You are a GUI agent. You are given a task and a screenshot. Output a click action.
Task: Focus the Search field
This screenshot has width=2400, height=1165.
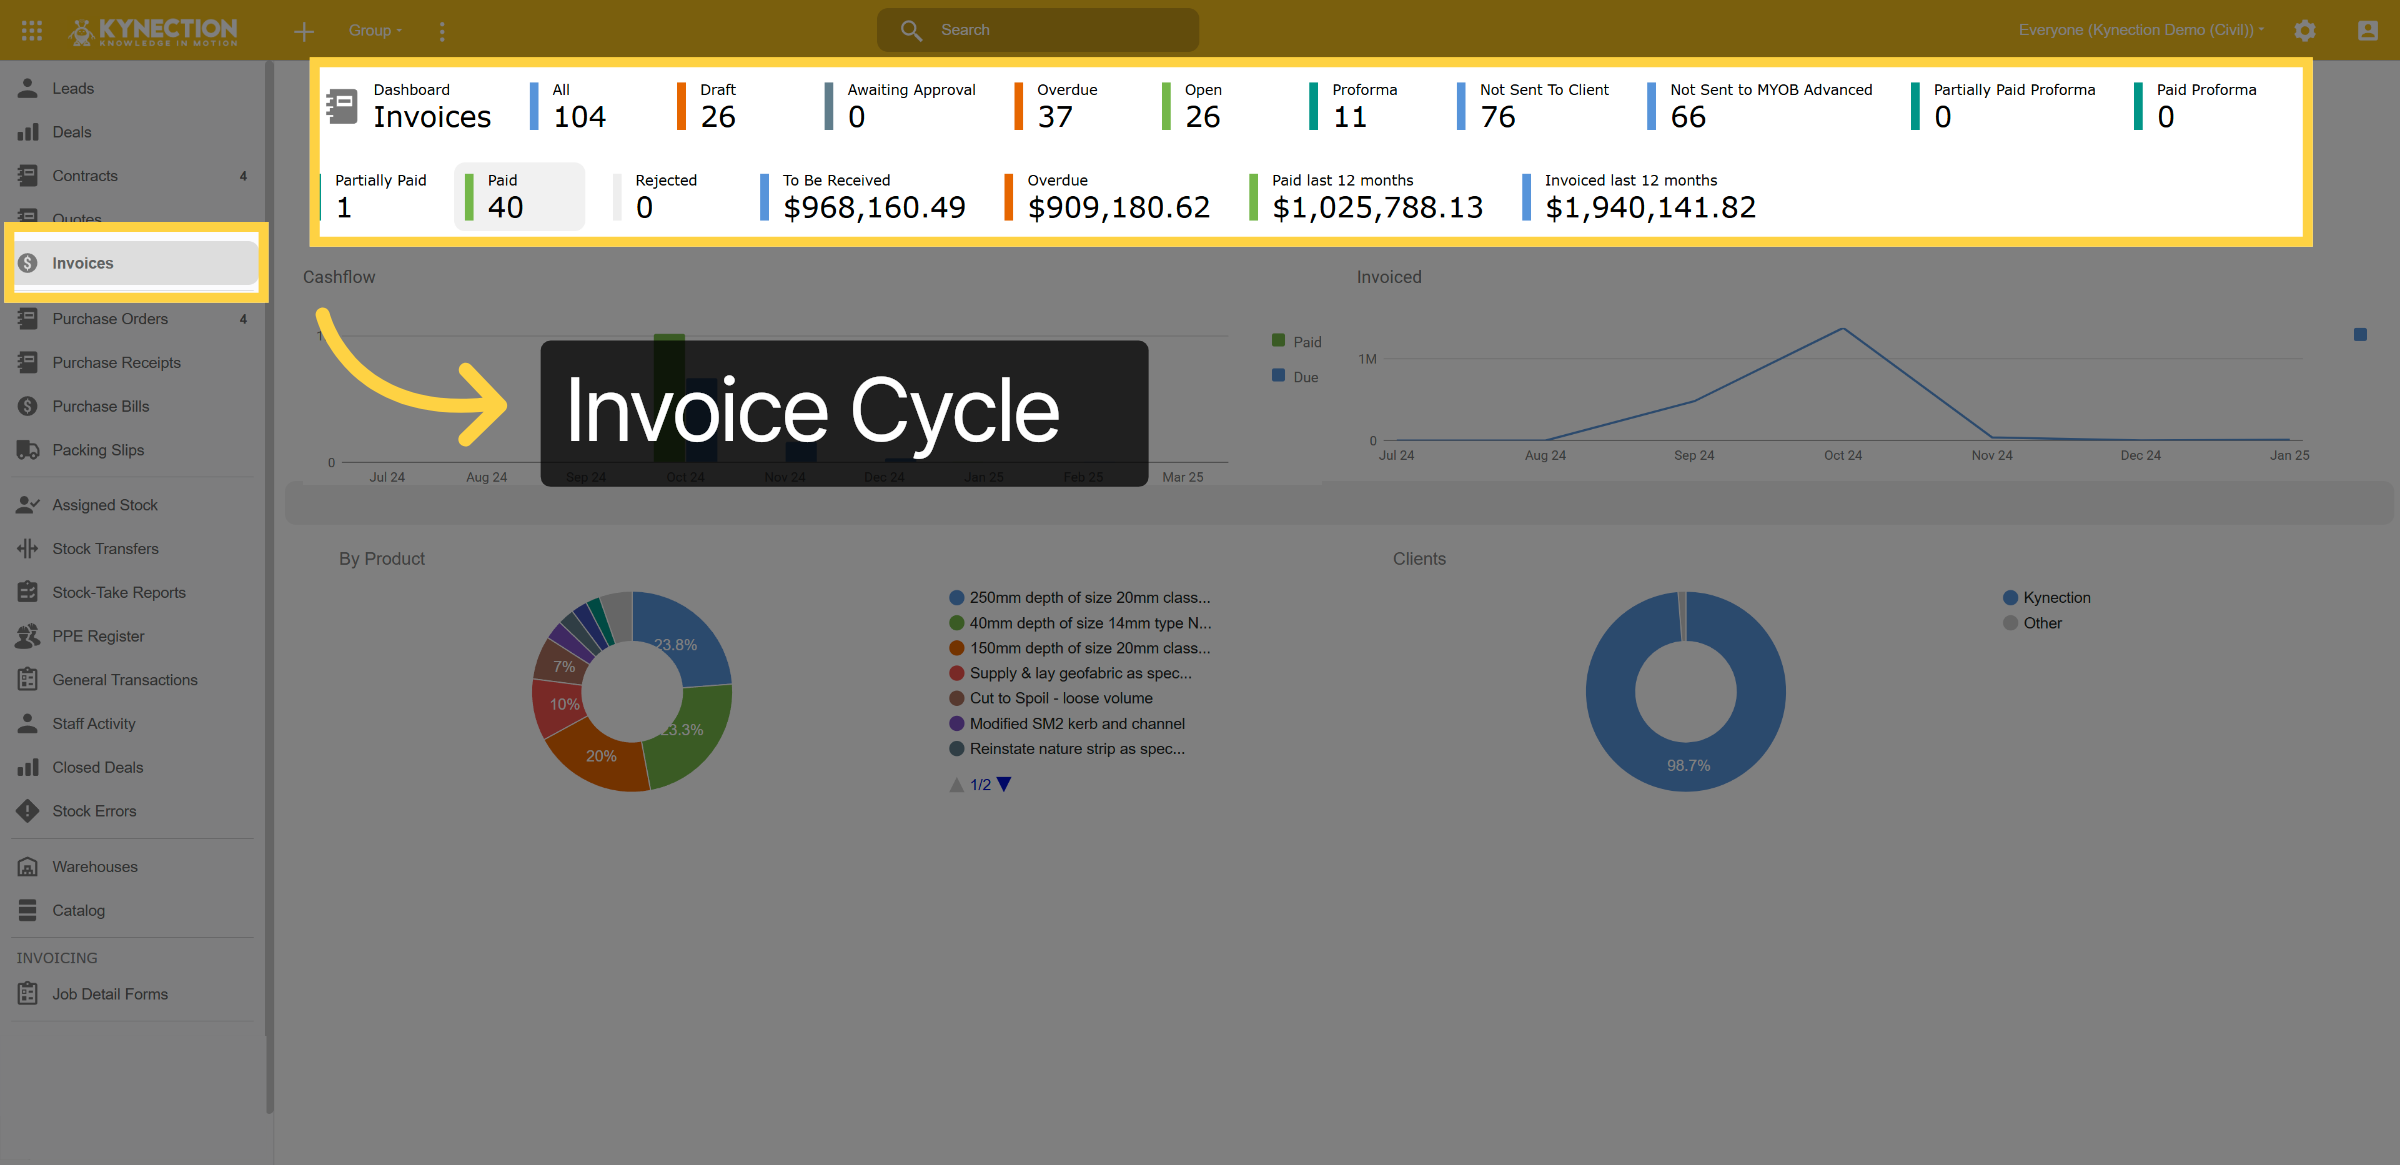coord(1038,30)
